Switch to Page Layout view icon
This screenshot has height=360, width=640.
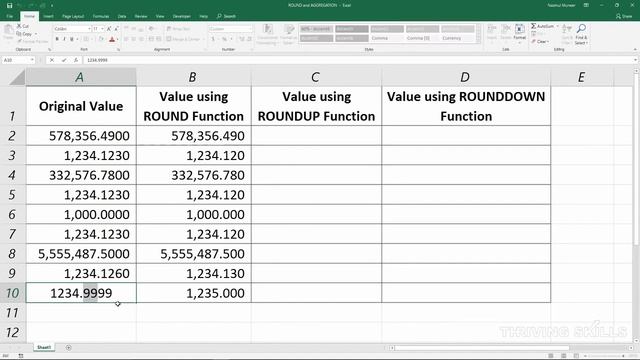pos(564,356)
